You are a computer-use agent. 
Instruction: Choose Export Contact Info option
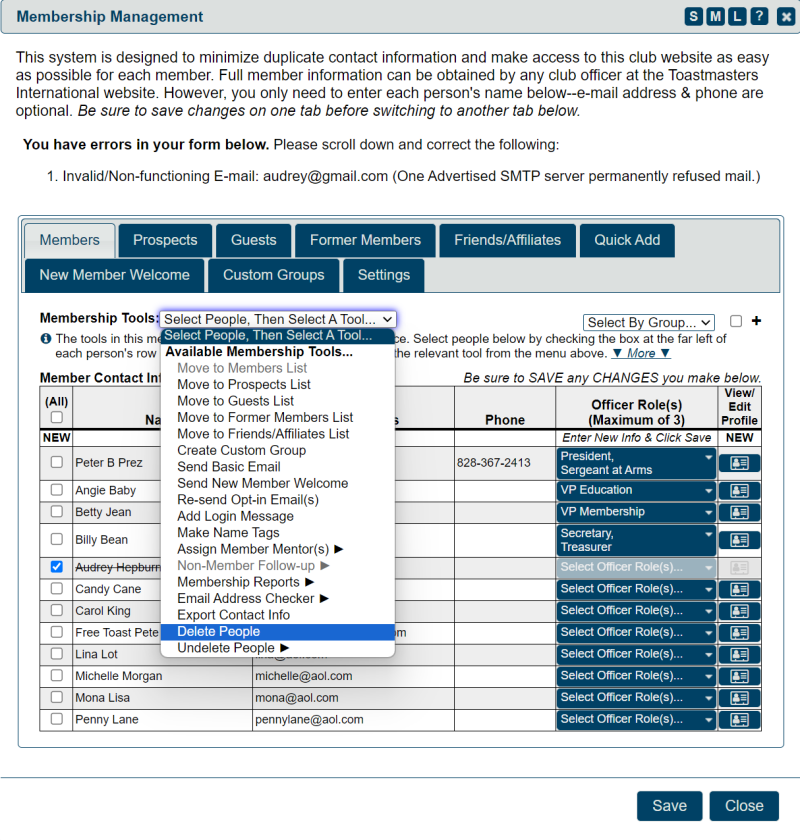pos(278,615)
